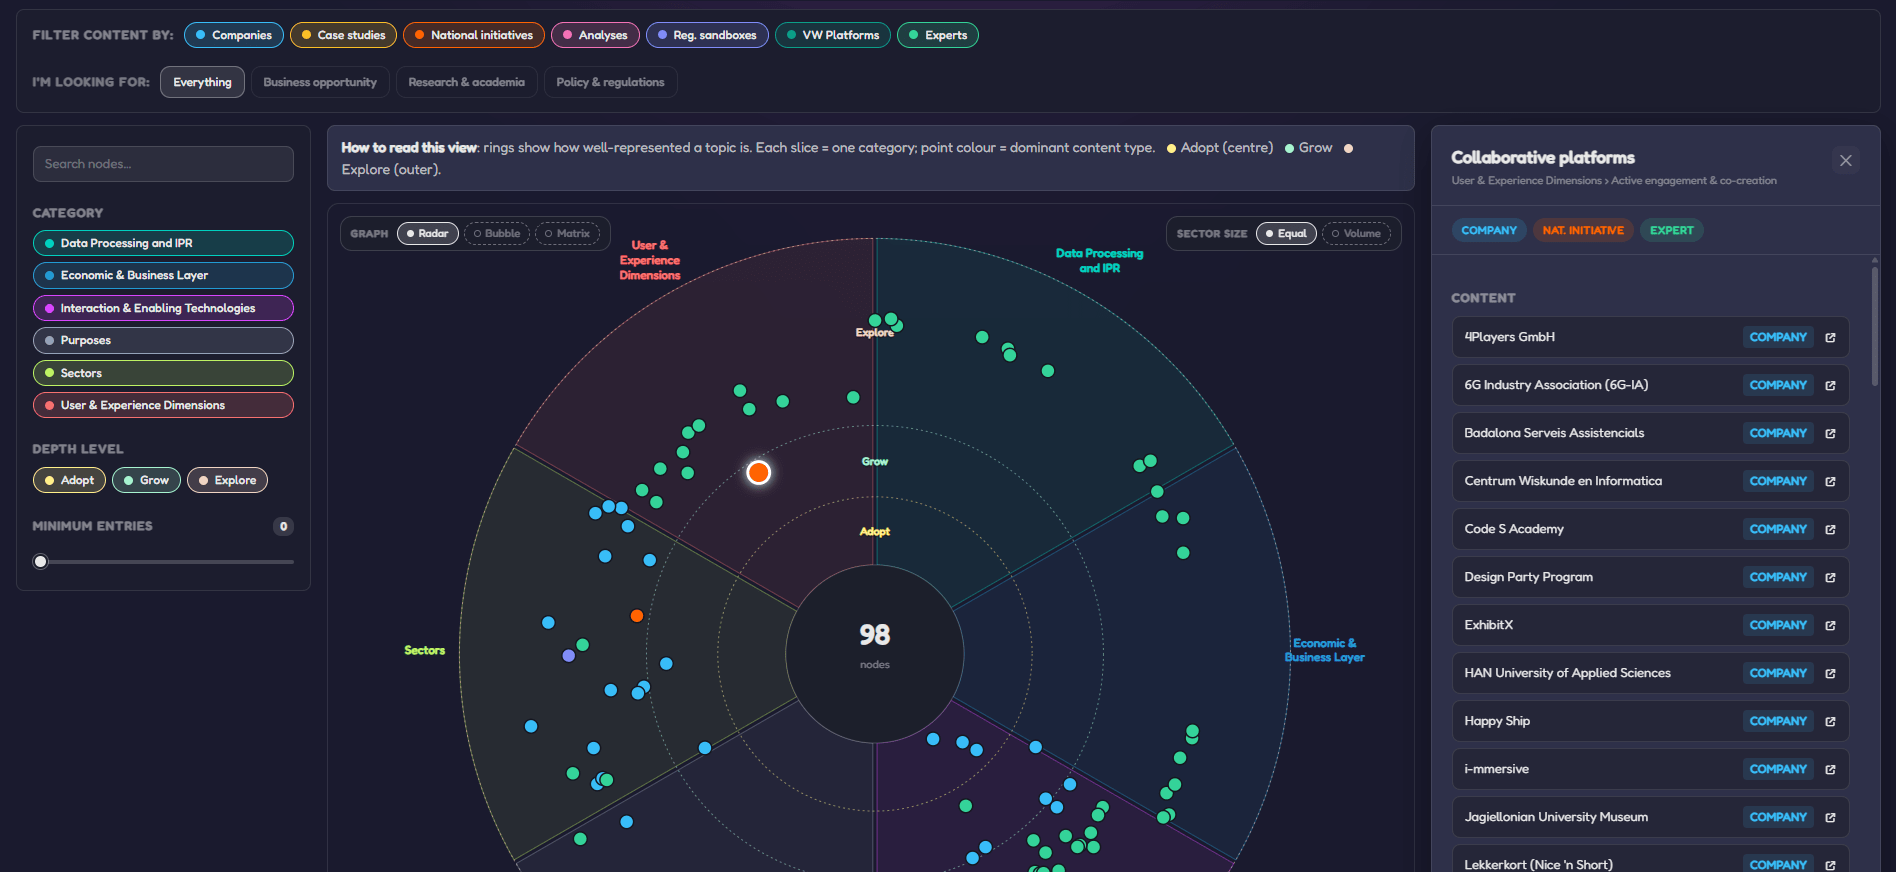This screenshot has height=872, width=1896.
Task: Toggle Purposes category
Action: 163,340
